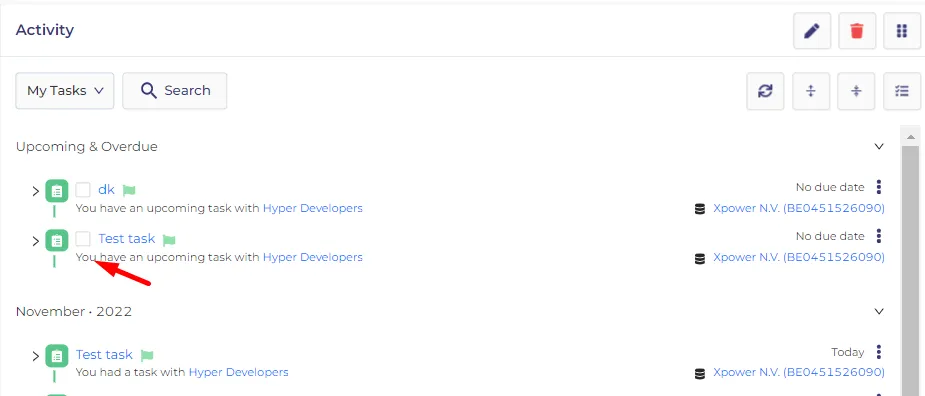Screen dimensions: 925x396
Task: Click the green flag next to dk
Action: click(129, 190)
